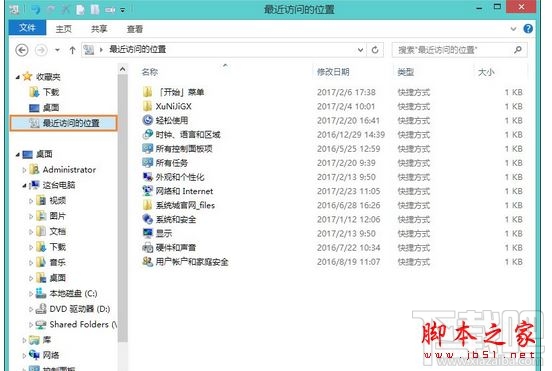Click the date 2017/2/23 11:05
Image resolution: width=552 pixels, height=371 pixels.
pos(349,191)
